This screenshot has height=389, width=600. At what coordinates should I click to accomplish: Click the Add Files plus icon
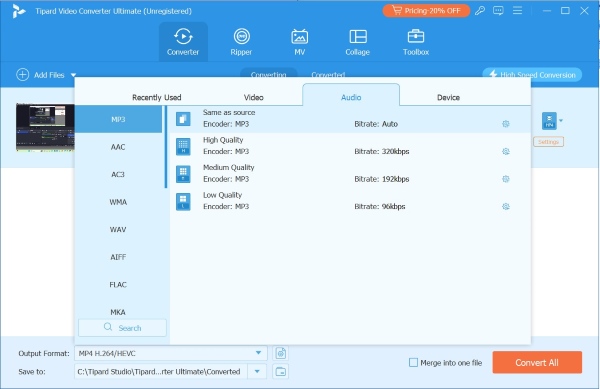click(23, 75)
